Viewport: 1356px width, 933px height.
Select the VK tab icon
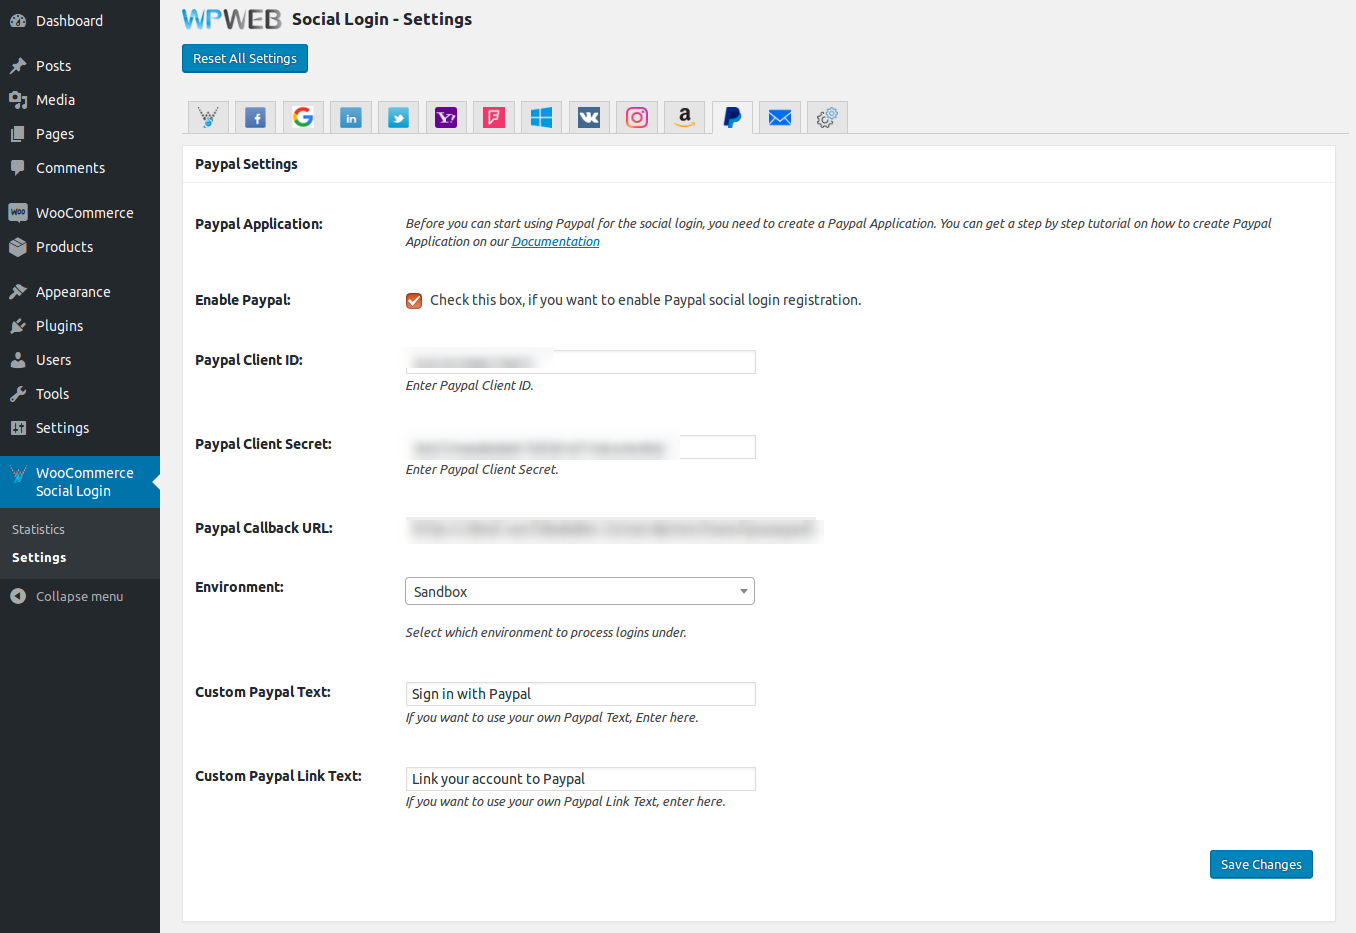(x=589, y=118)
